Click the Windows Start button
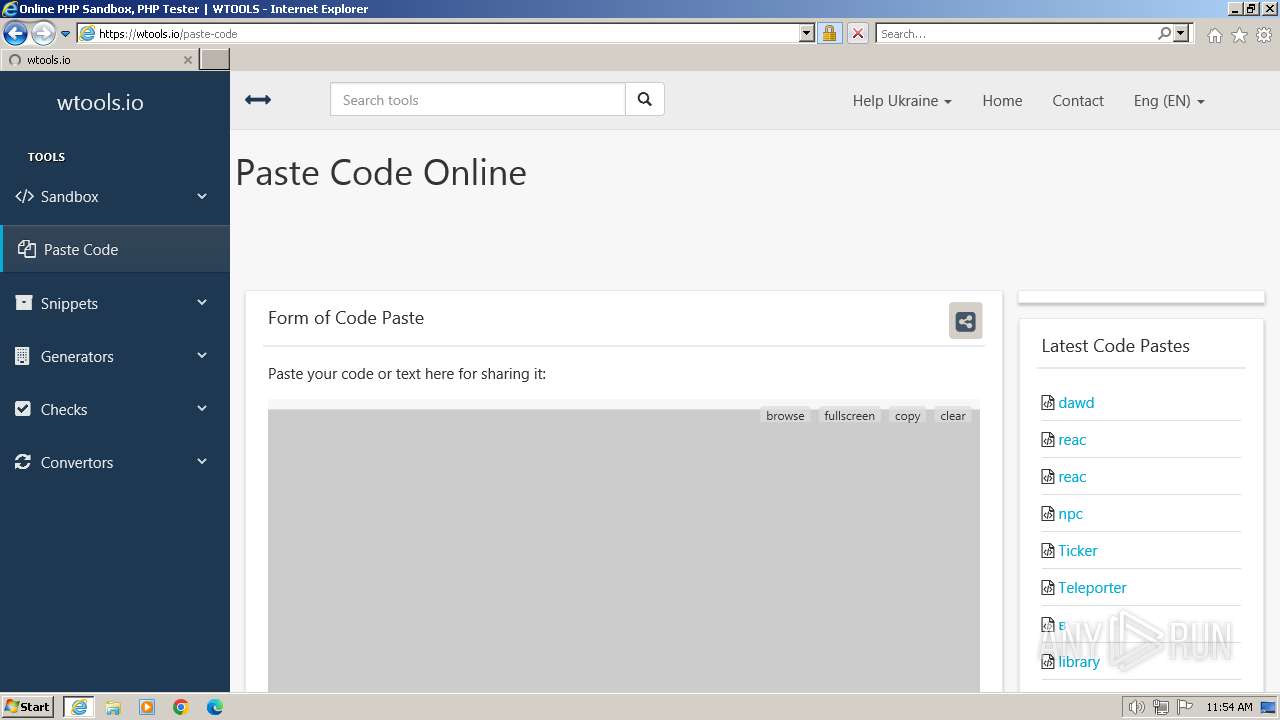Image resolution: width=1280 pixels, height=720 pixels. tap(28, 707)
